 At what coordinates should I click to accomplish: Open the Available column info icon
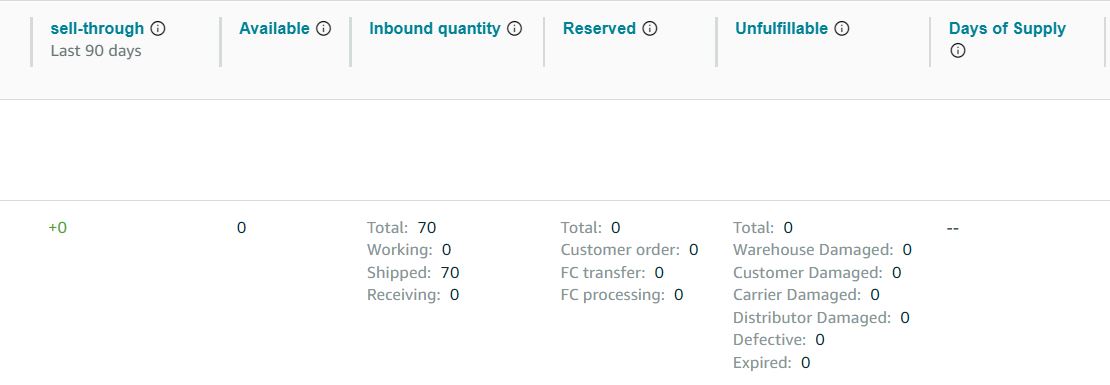tap(324, 29)
